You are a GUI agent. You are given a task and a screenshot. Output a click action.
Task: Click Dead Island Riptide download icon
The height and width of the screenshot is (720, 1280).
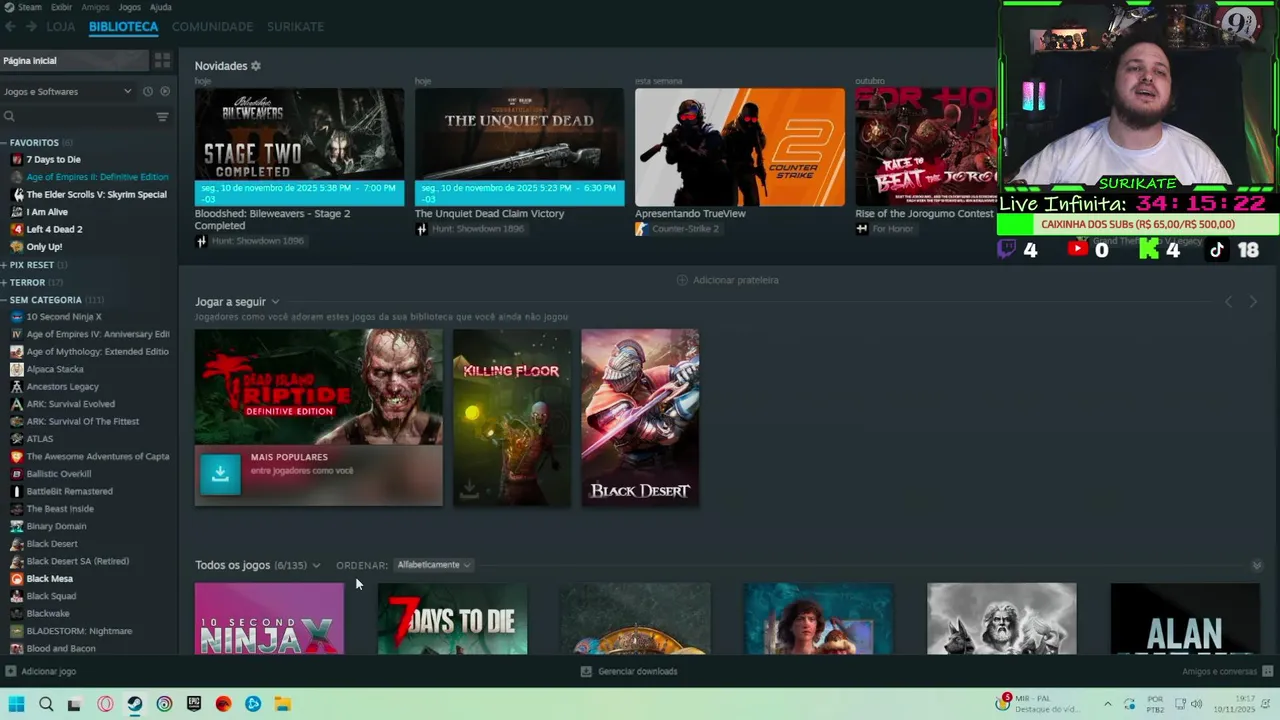220,475
